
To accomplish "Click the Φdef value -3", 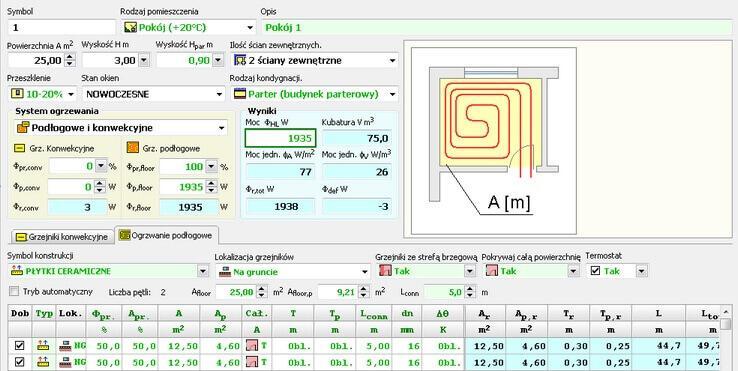I will 356,207.
